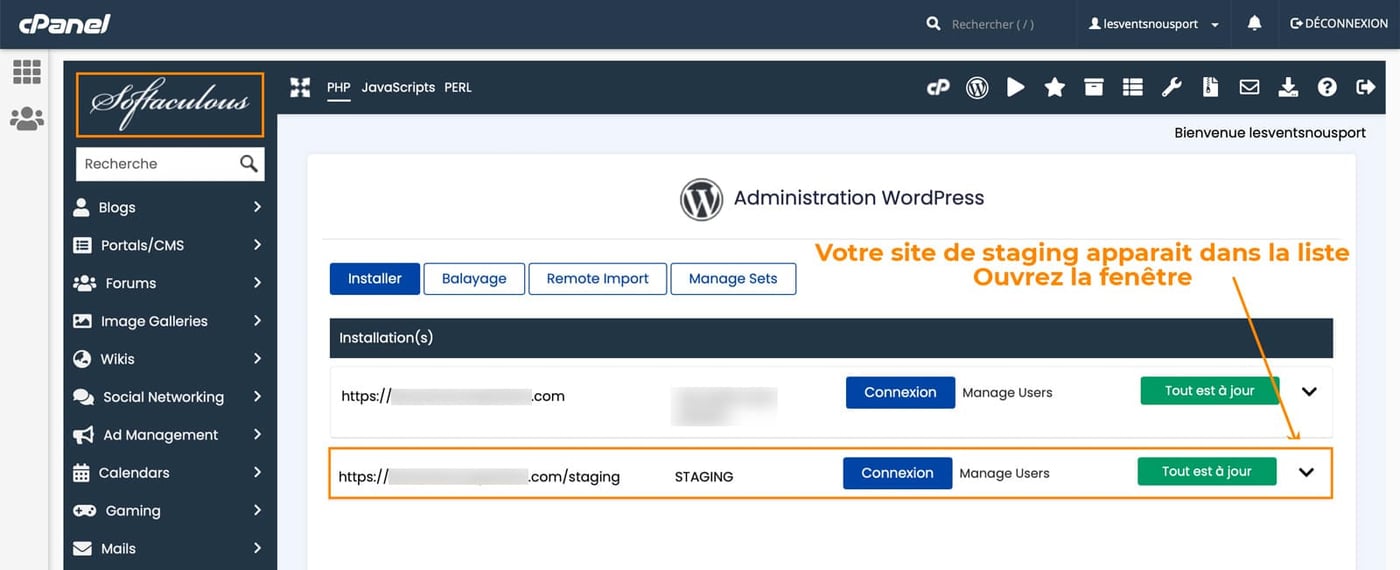Screen dimensions: 1400x570
Task: Click Tout est à jour on first row
Action: click(1210, 390)
